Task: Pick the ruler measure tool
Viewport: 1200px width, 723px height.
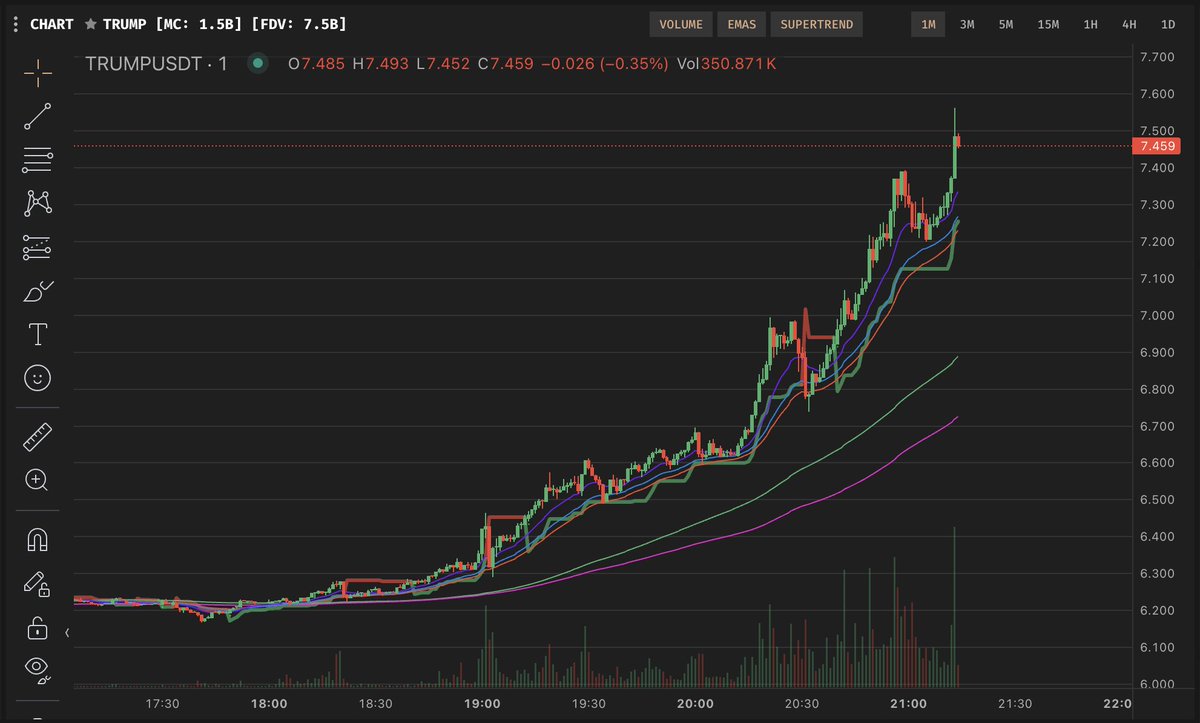Action: 38,436
